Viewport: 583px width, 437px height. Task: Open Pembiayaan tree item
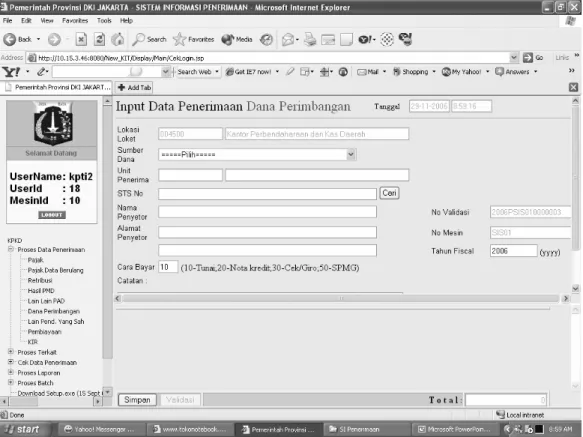coord(44,332)
